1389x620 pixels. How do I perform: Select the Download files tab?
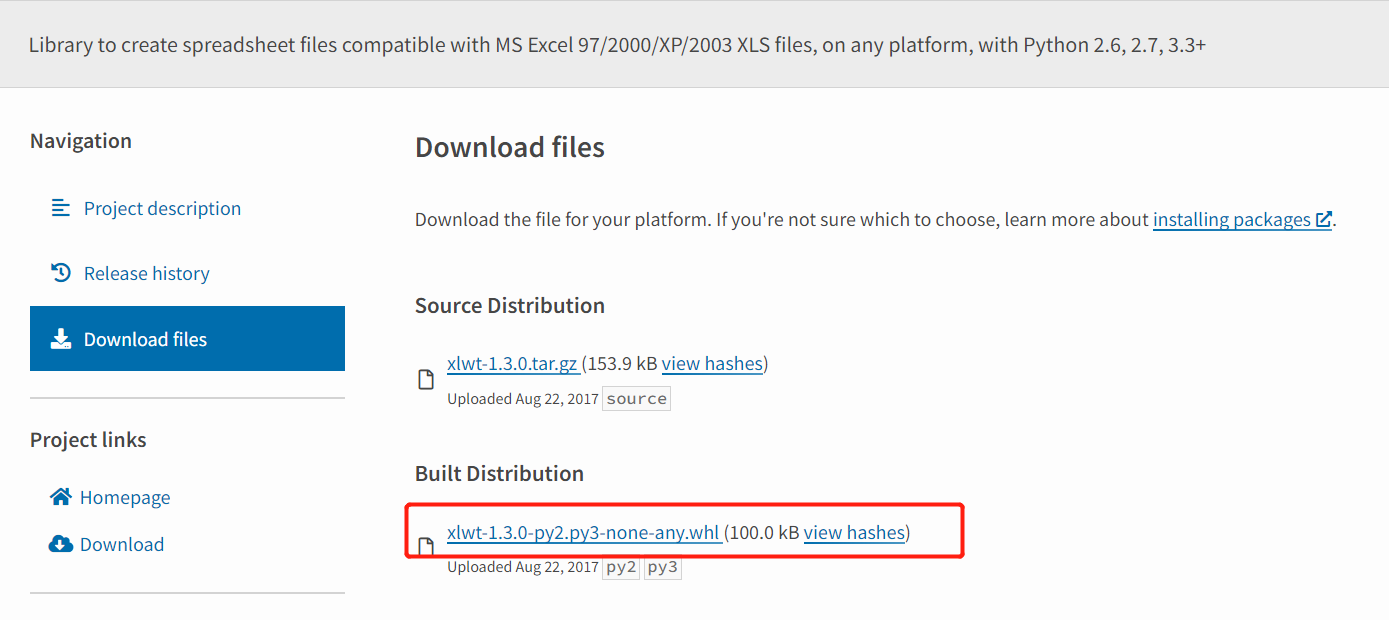pos(188,339)
